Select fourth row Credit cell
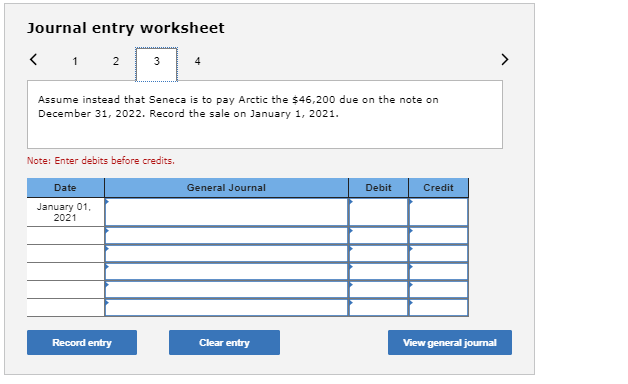 coord(438,271)
